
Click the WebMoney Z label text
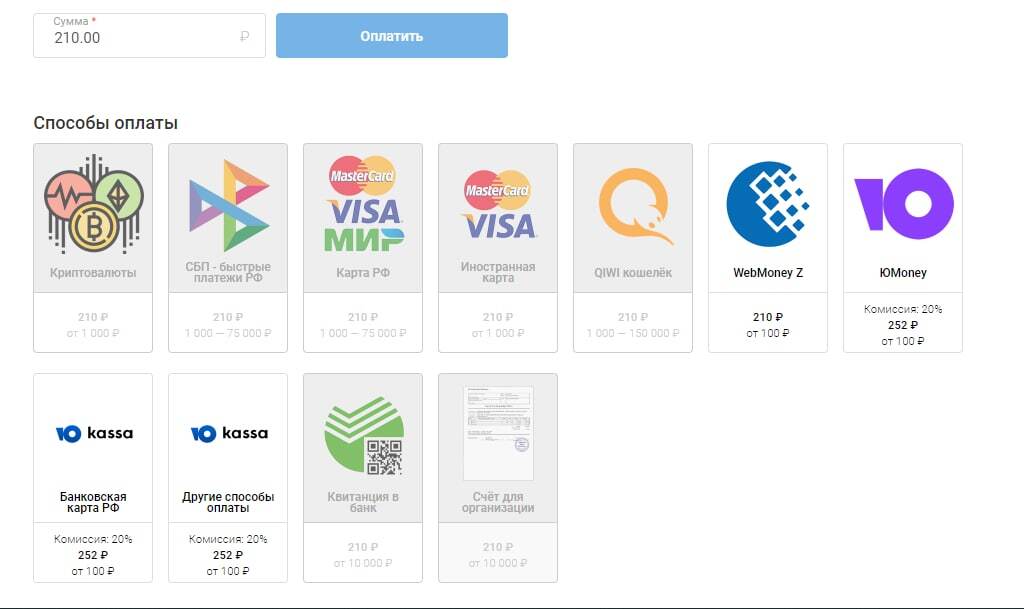[768, 273]
